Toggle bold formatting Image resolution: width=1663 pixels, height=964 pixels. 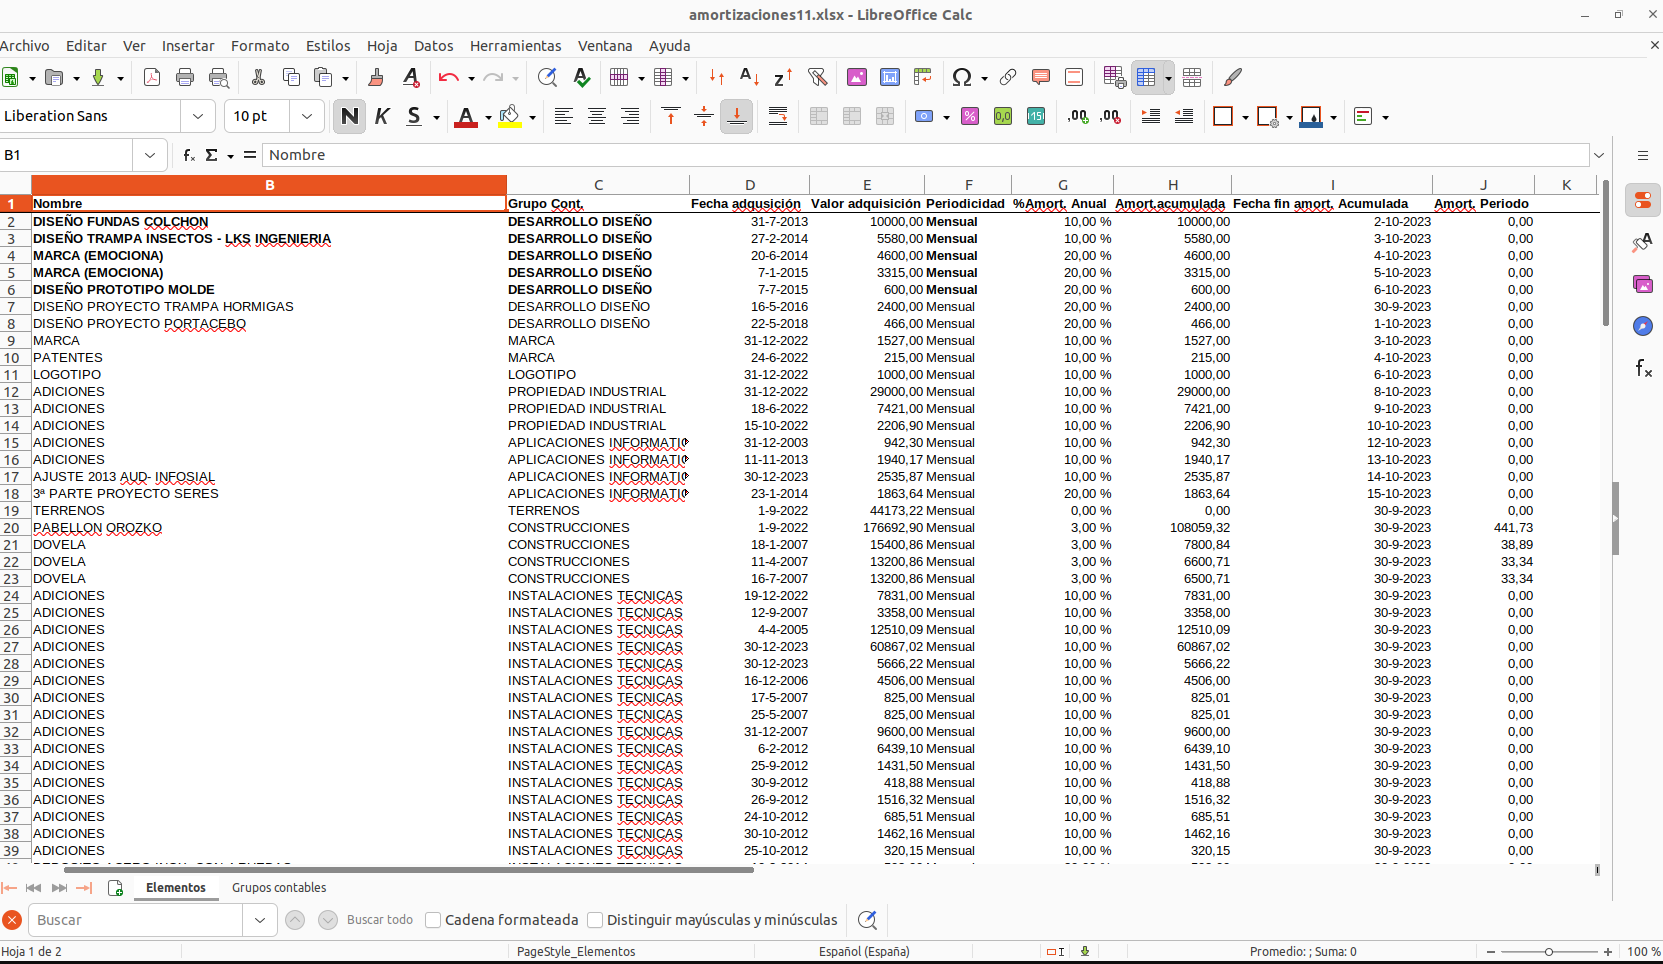(349, 116)
